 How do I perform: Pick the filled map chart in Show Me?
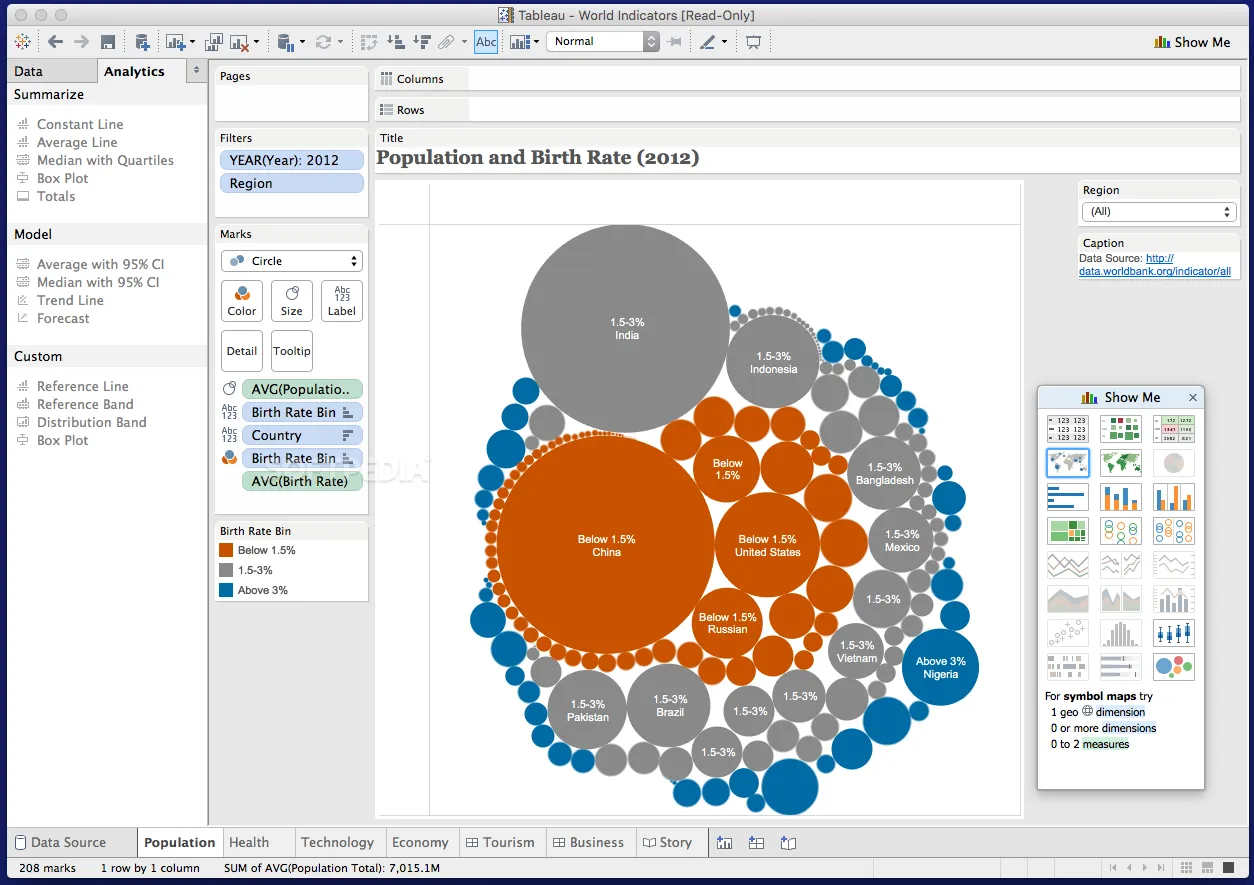pyautogui.click(x=1120, y=463)
